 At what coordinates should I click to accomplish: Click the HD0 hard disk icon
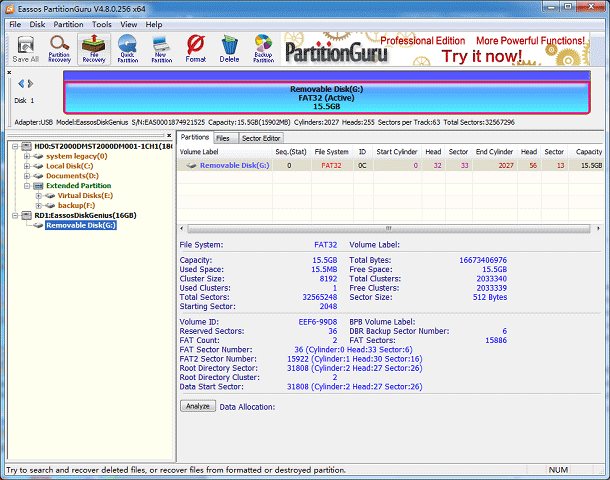point(26,146)
